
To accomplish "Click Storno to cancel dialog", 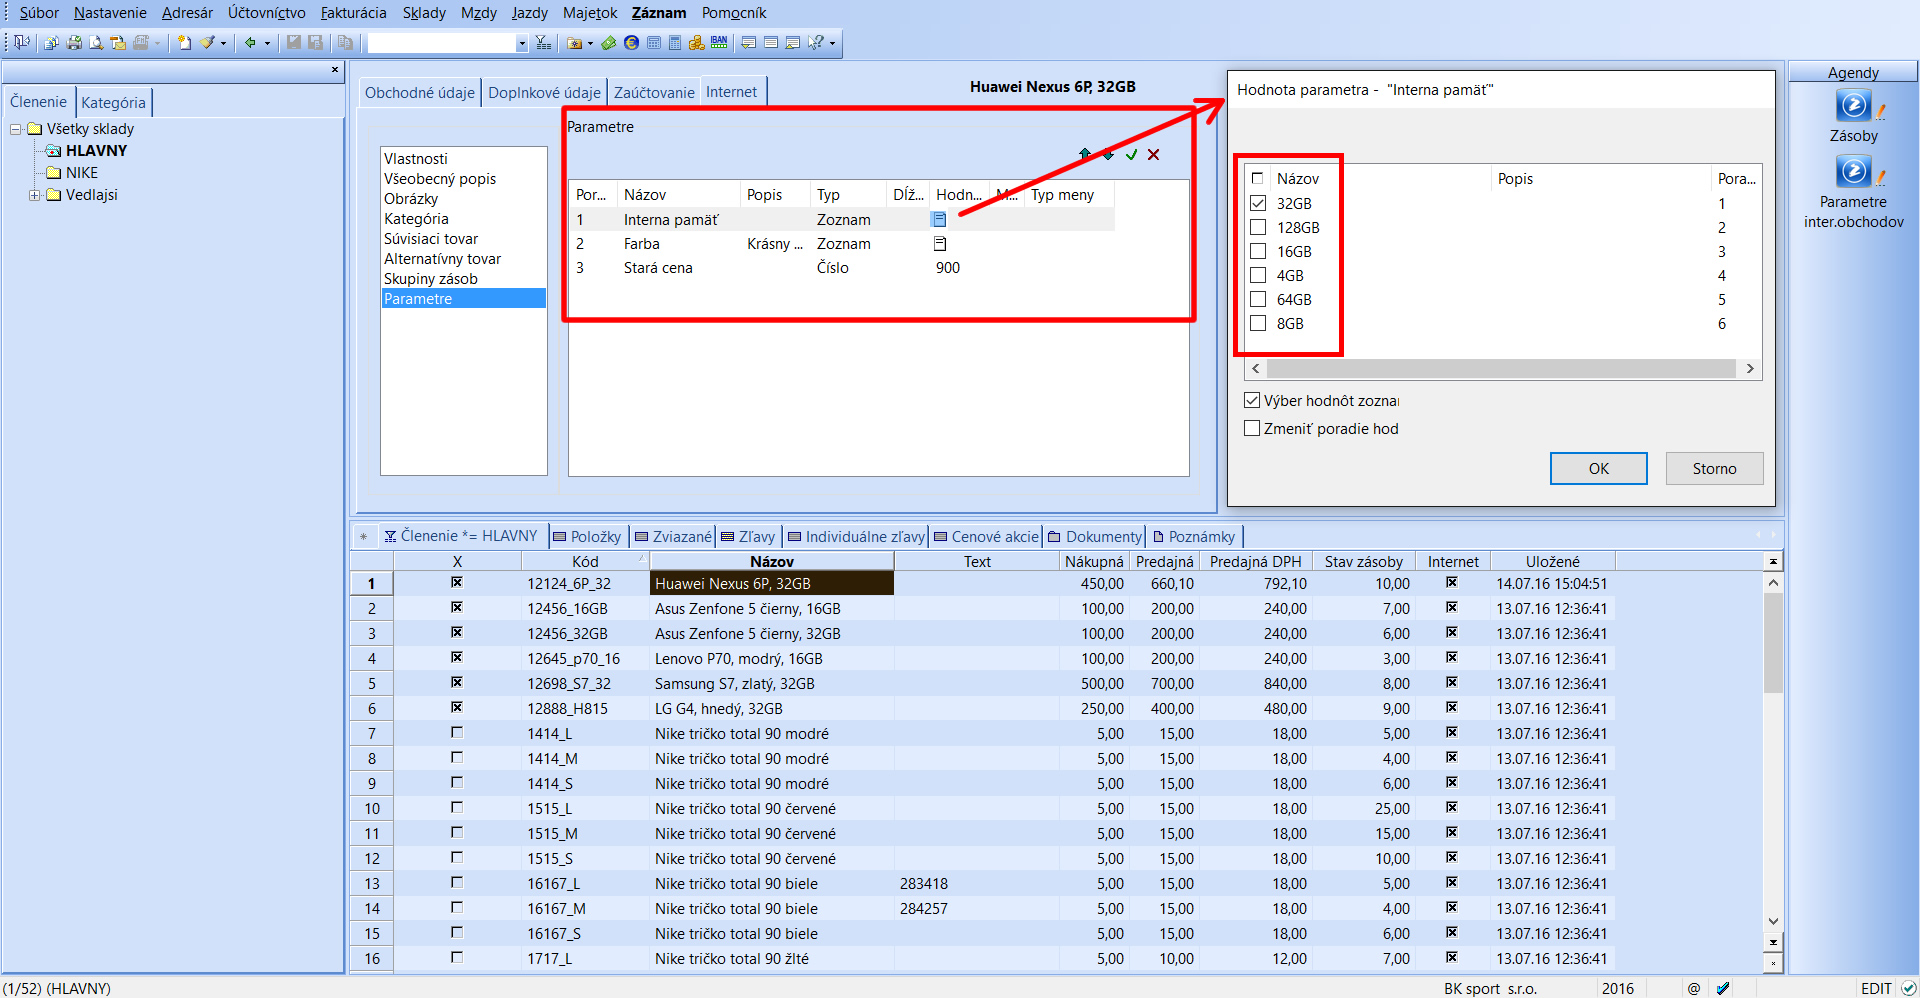I will pos(1714,469).
